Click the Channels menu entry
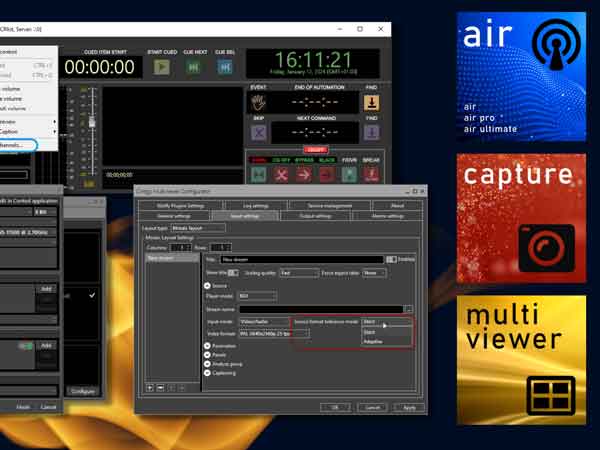 pyautogui.click(x=18, y=145)
